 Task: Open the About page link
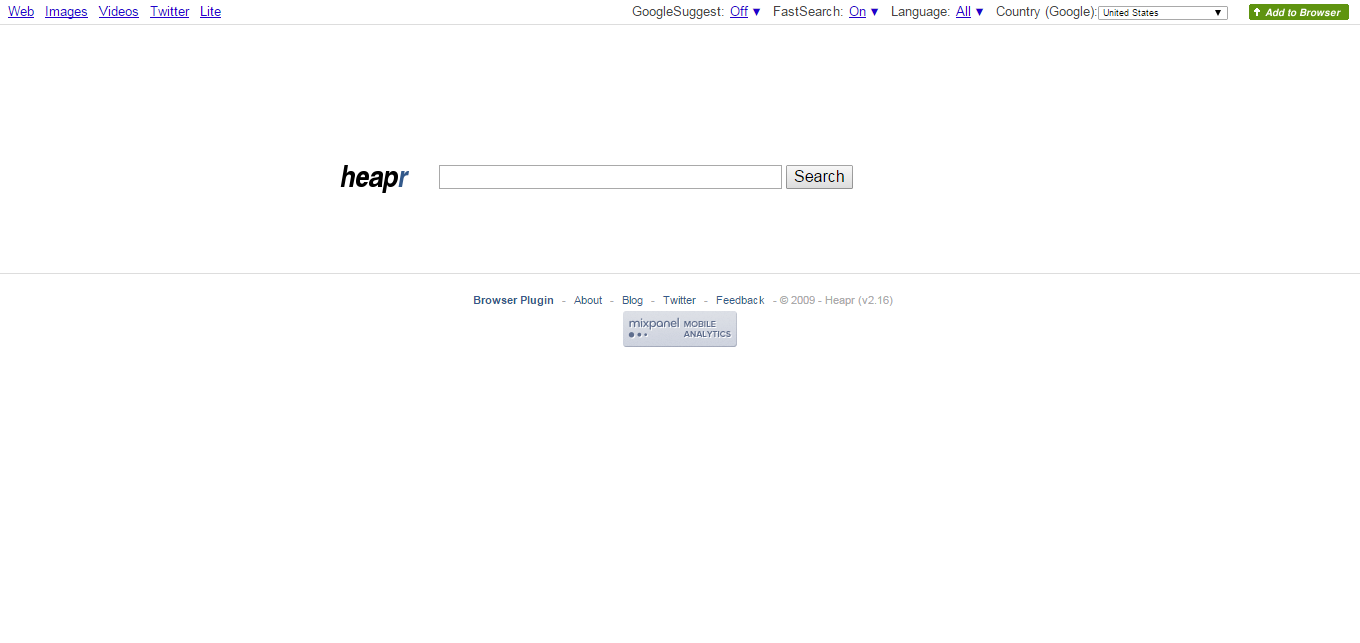click(588, 300)
